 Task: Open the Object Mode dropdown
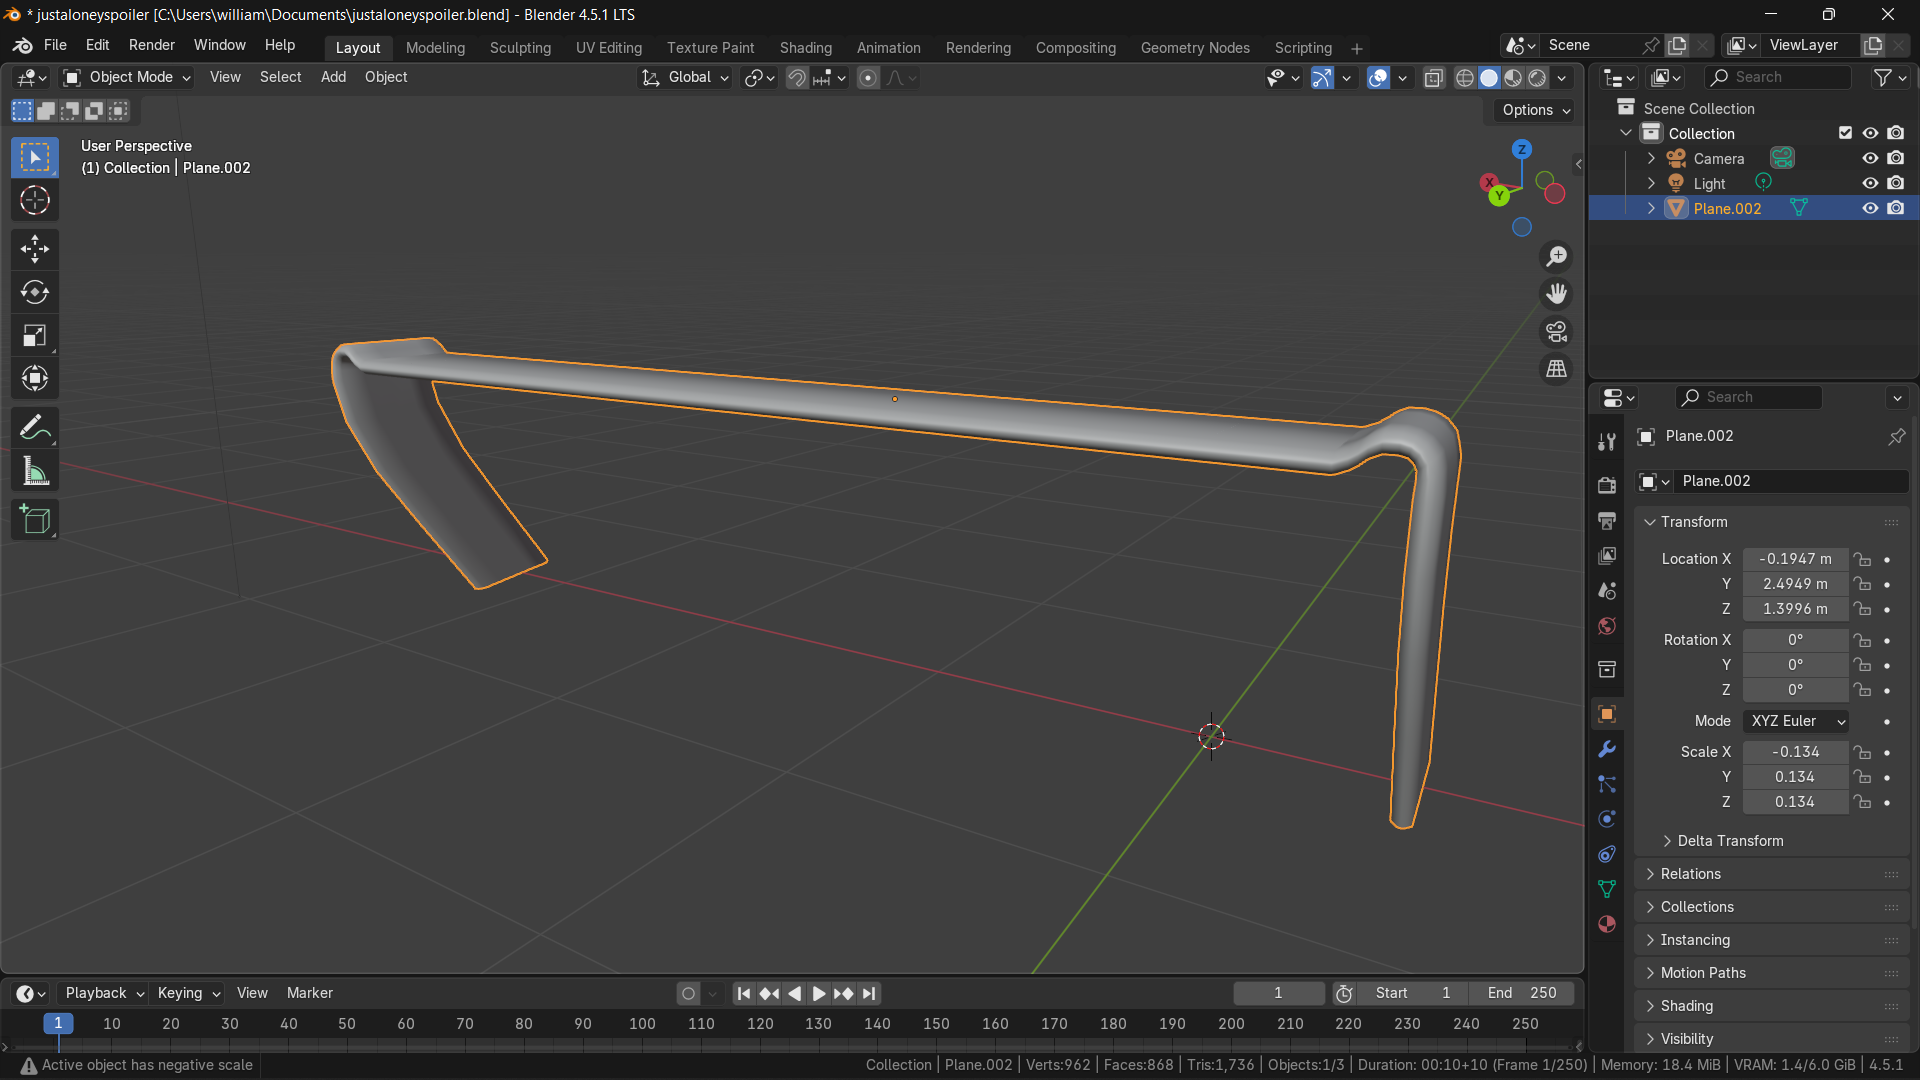126,78
